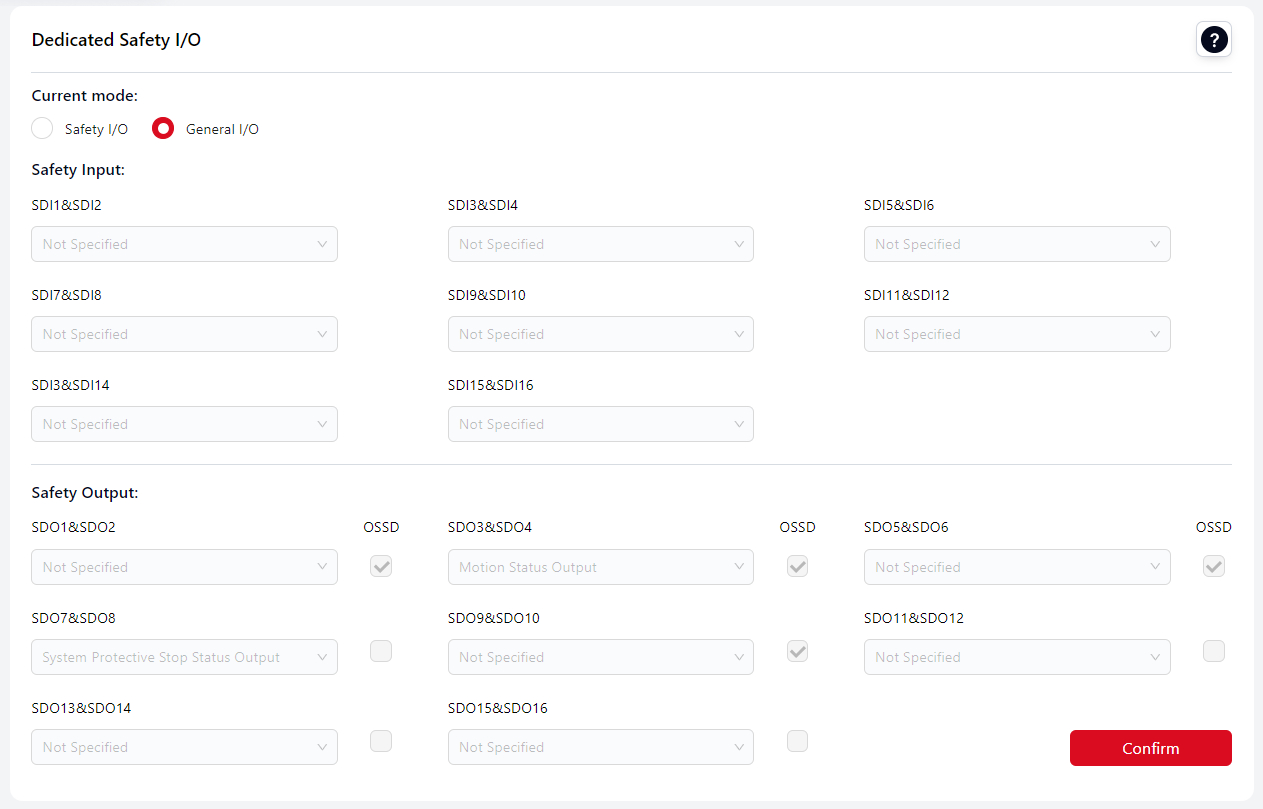Enable OSSD checkbox for SDO11&SDO12

pyautogui.click(x=1213, y=651)
